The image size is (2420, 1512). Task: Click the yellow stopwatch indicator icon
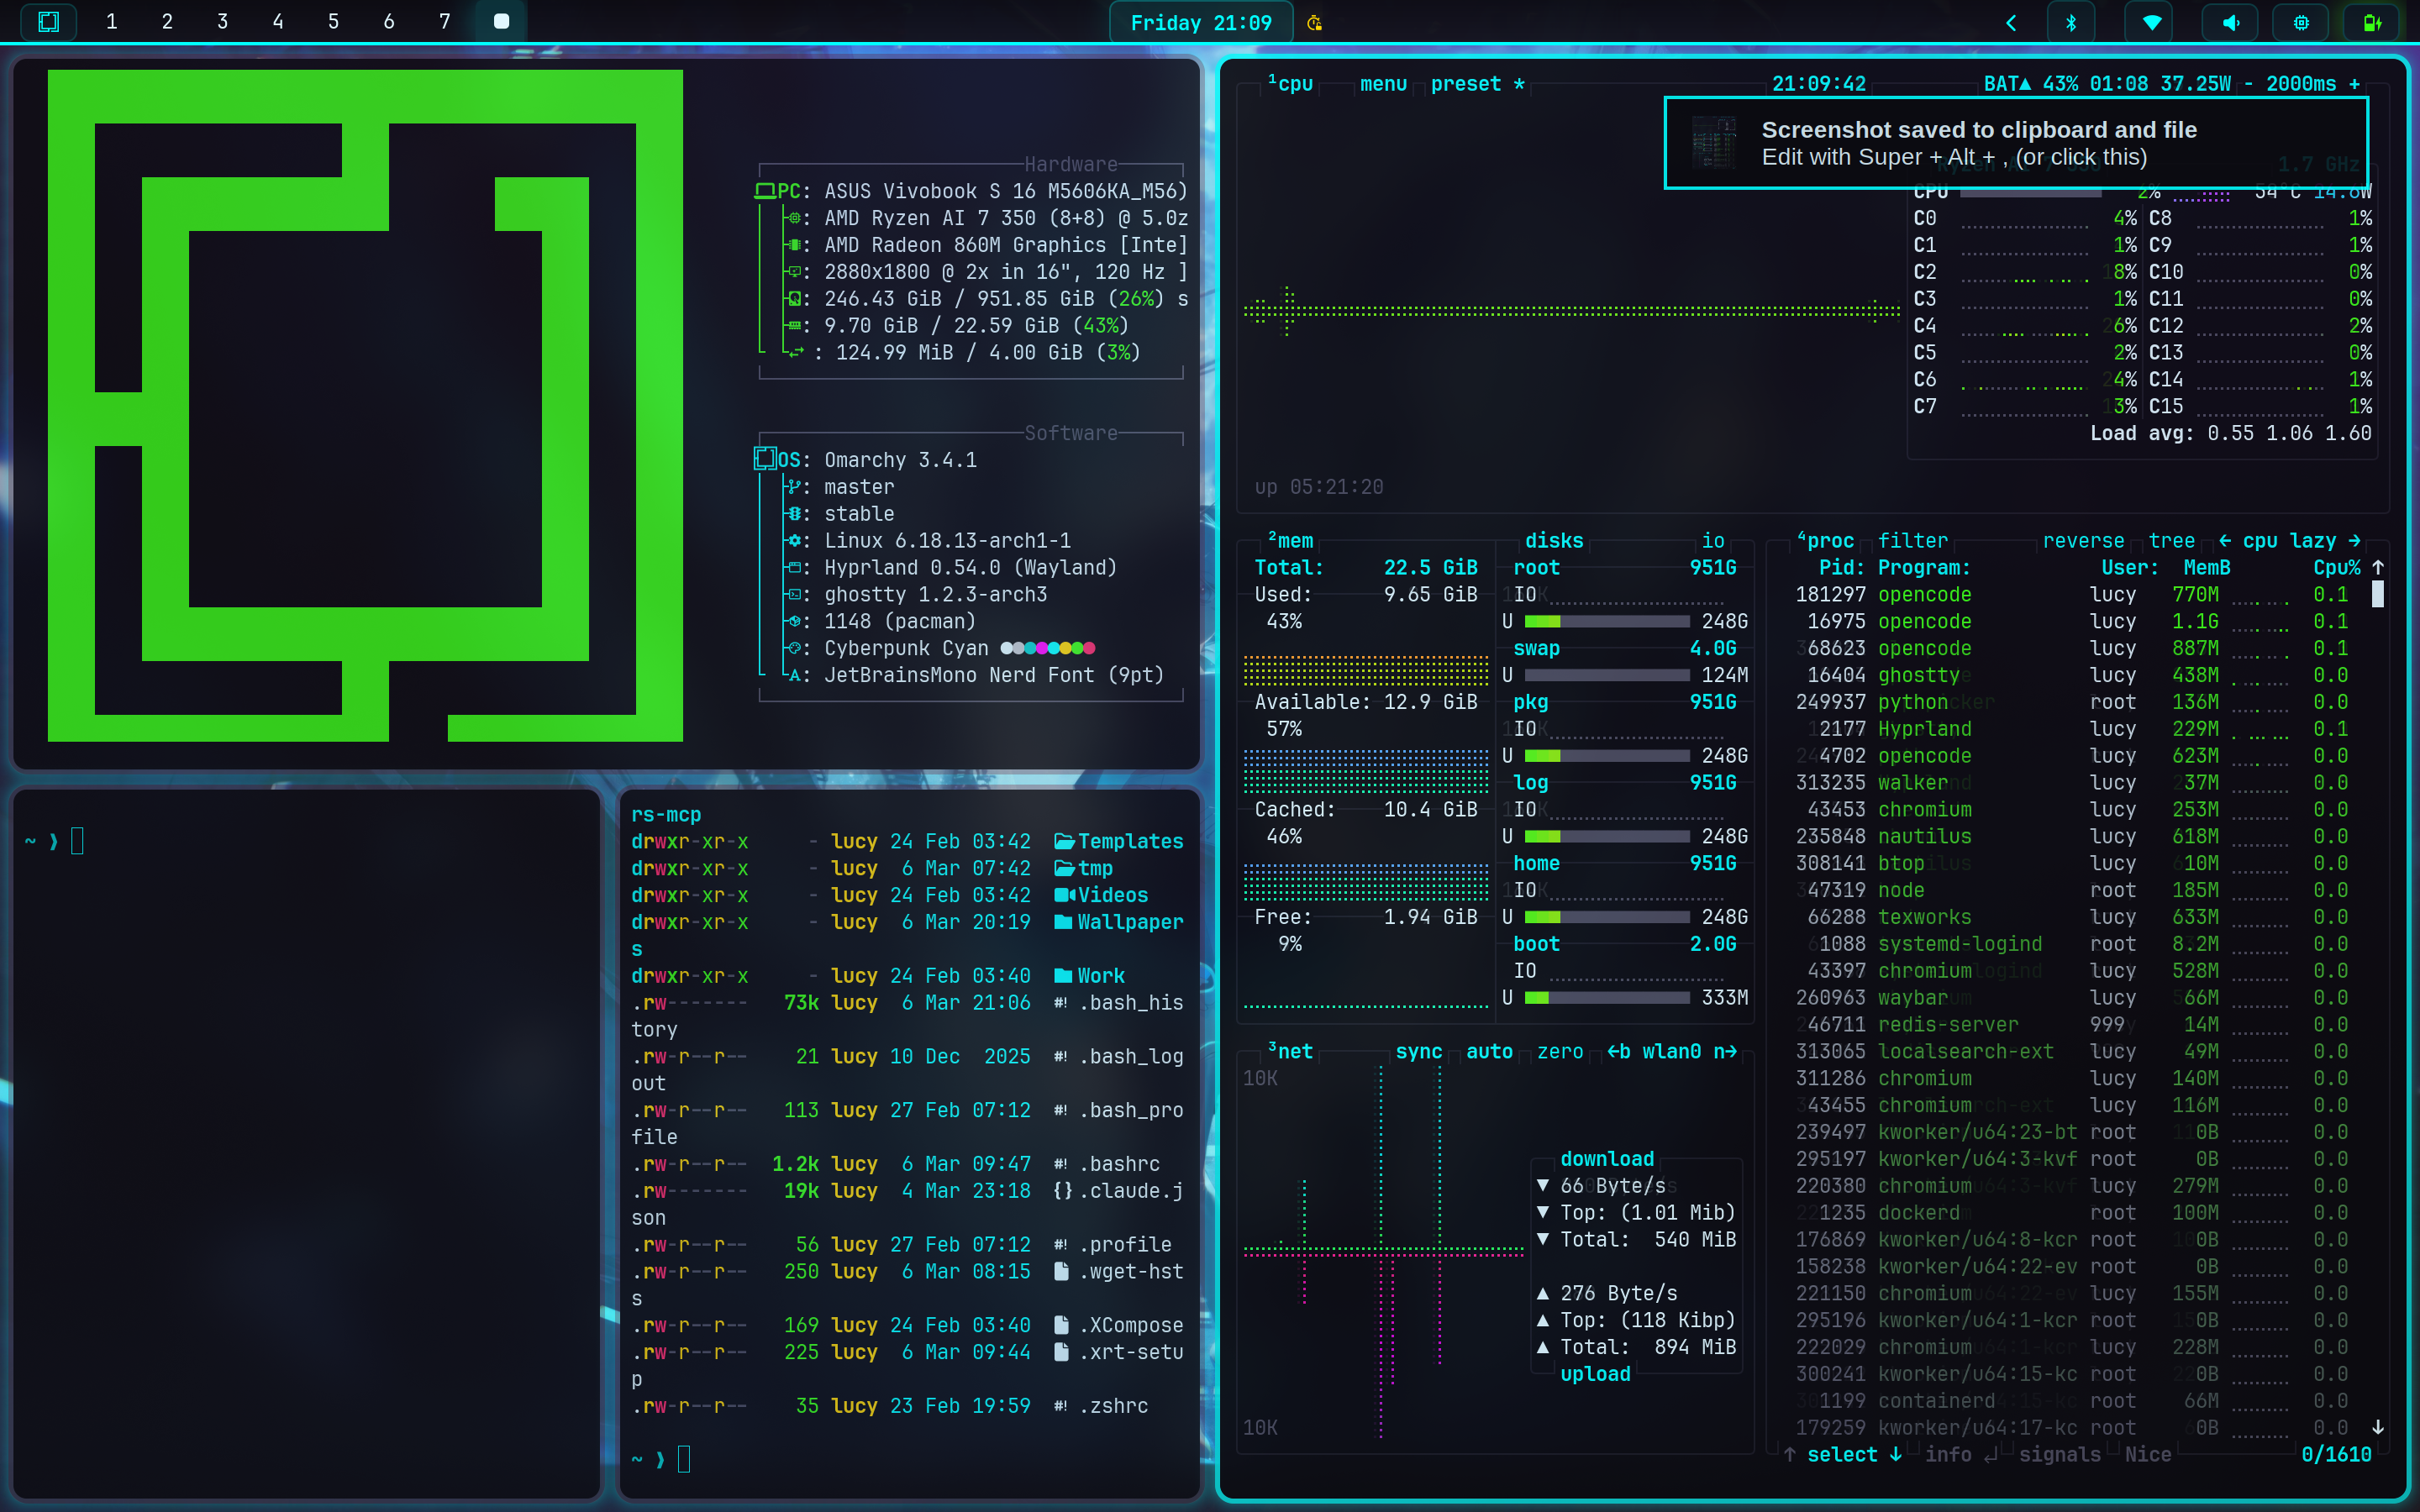(1315, 22)
